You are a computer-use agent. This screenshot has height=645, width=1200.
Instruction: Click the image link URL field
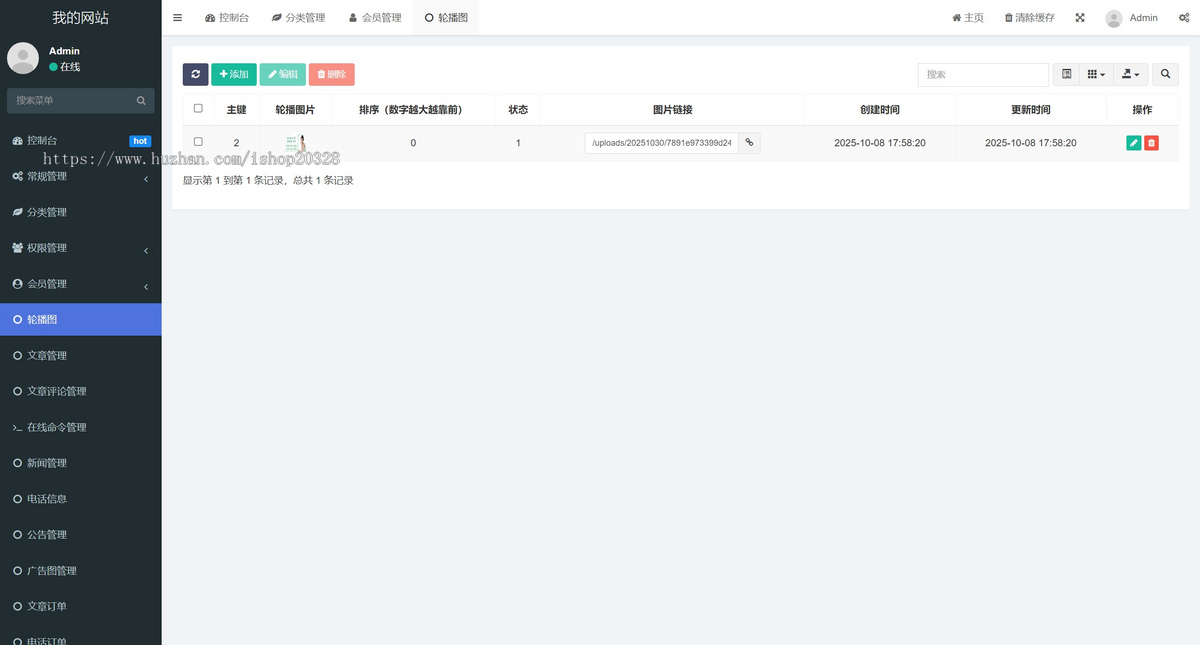tap(662, 143)
